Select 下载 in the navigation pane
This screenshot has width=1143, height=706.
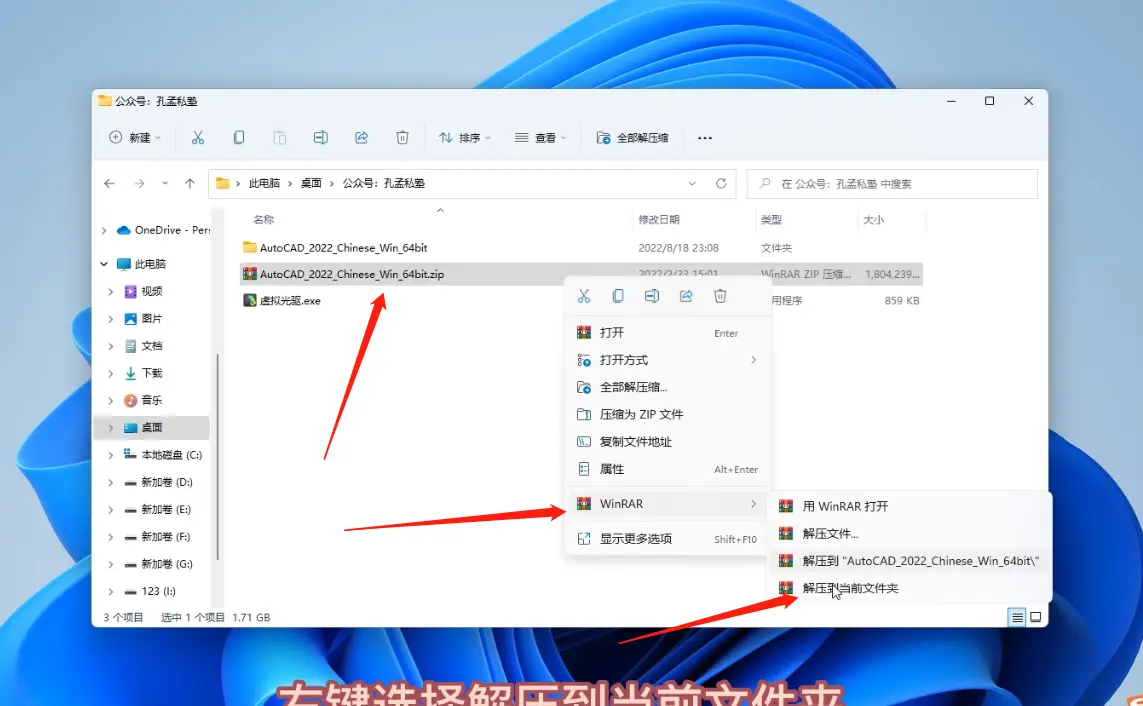click(152, 373)
